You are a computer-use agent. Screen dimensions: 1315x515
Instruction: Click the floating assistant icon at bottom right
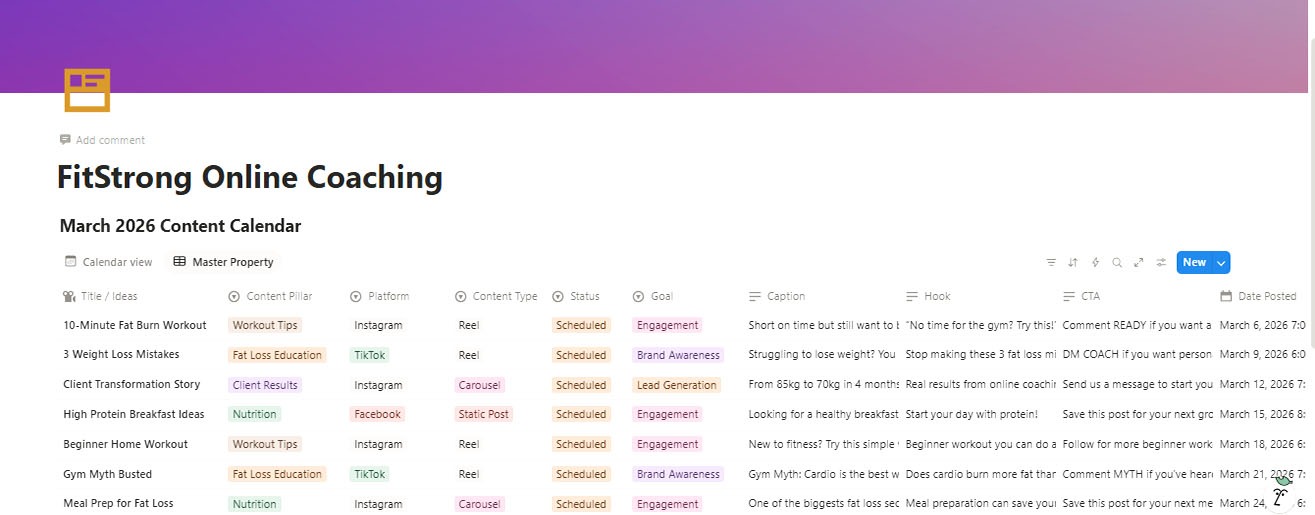tap(1280, 494)
